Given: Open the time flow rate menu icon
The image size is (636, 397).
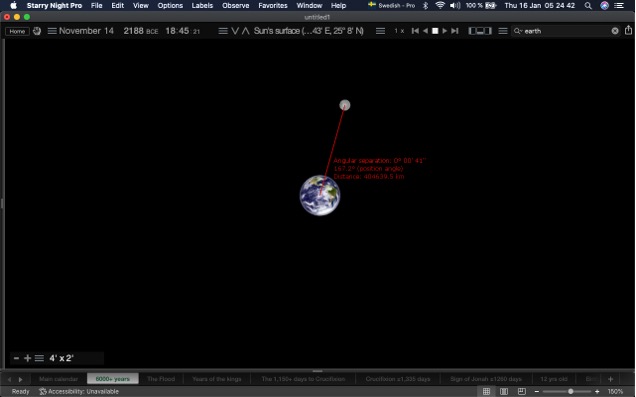Looking at the screenshot, I should tap(380, 31).
